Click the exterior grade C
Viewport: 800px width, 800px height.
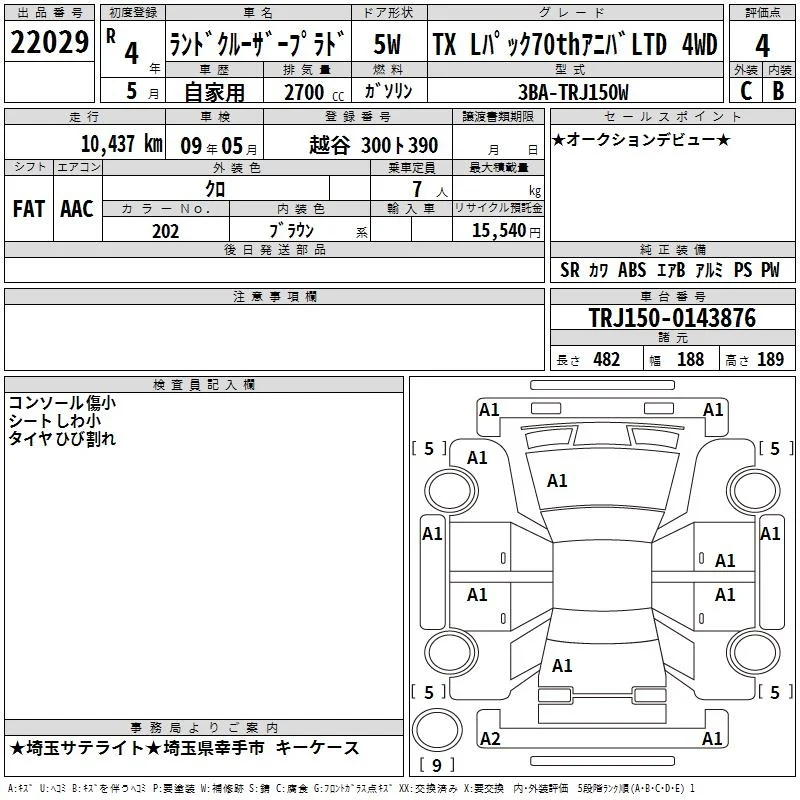pyautogui.click(x=746, y=91)
